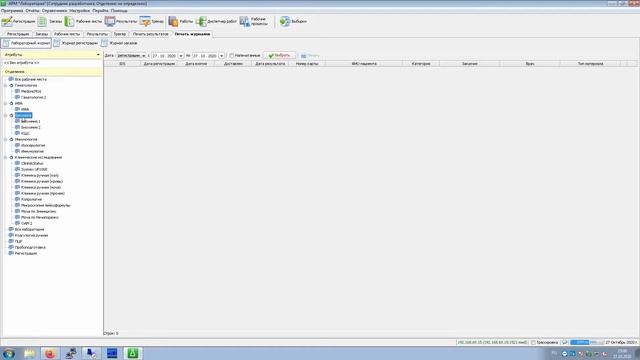Open the Firefox taskbar icon

coord(50,353)
